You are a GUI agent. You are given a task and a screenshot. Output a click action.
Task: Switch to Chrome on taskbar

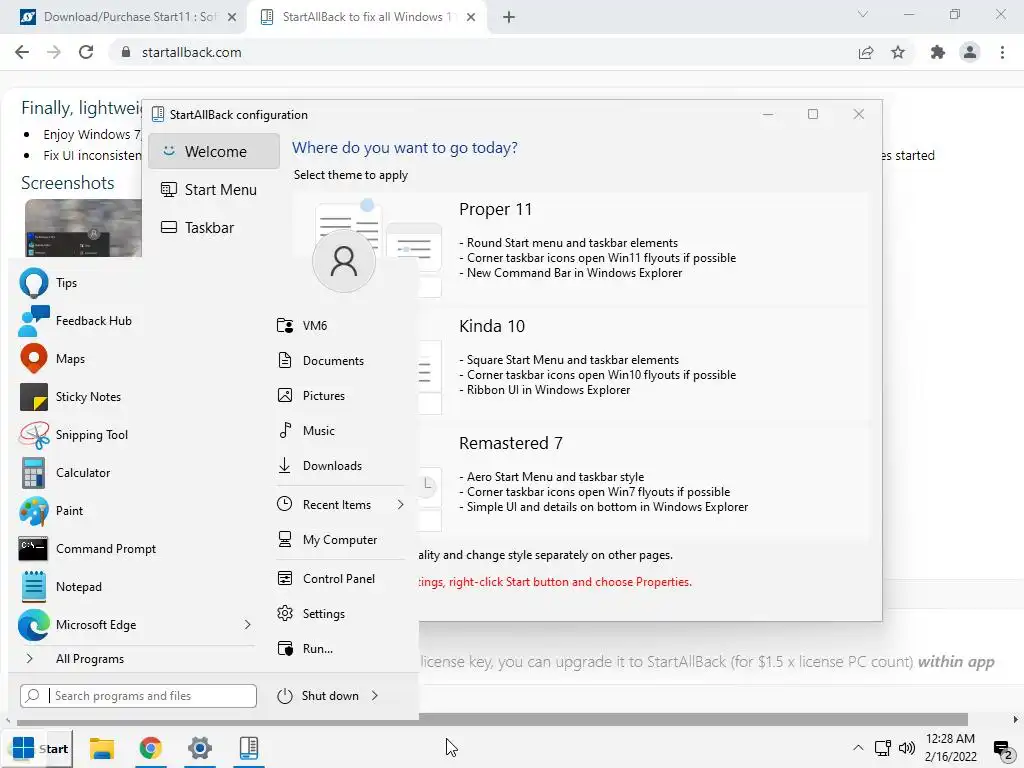(150, 748)
